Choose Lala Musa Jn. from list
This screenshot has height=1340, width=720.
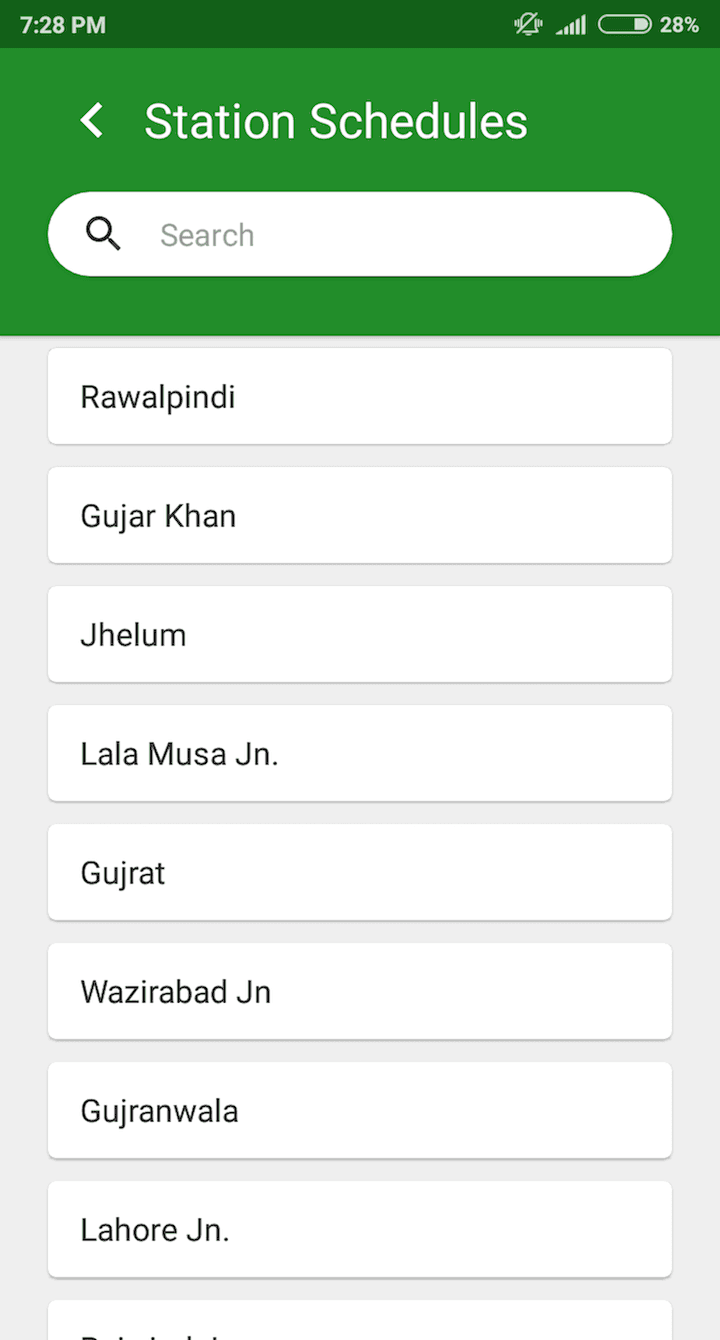(x=360, y=753)
